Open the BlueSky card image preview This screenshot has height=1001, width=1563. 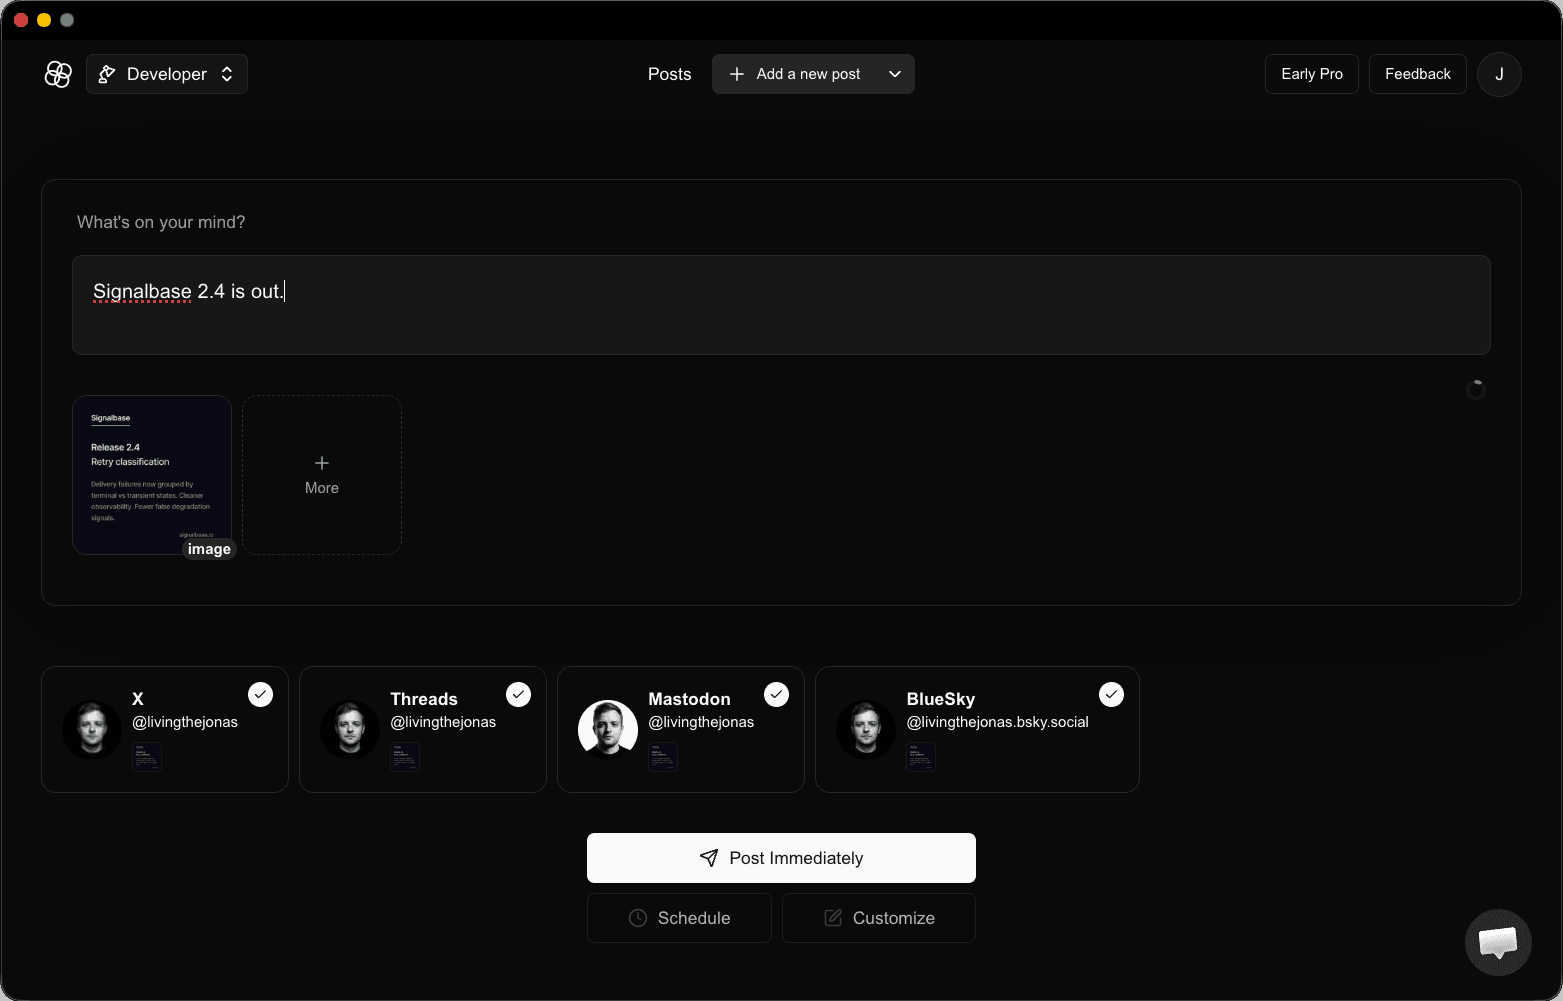921,757
